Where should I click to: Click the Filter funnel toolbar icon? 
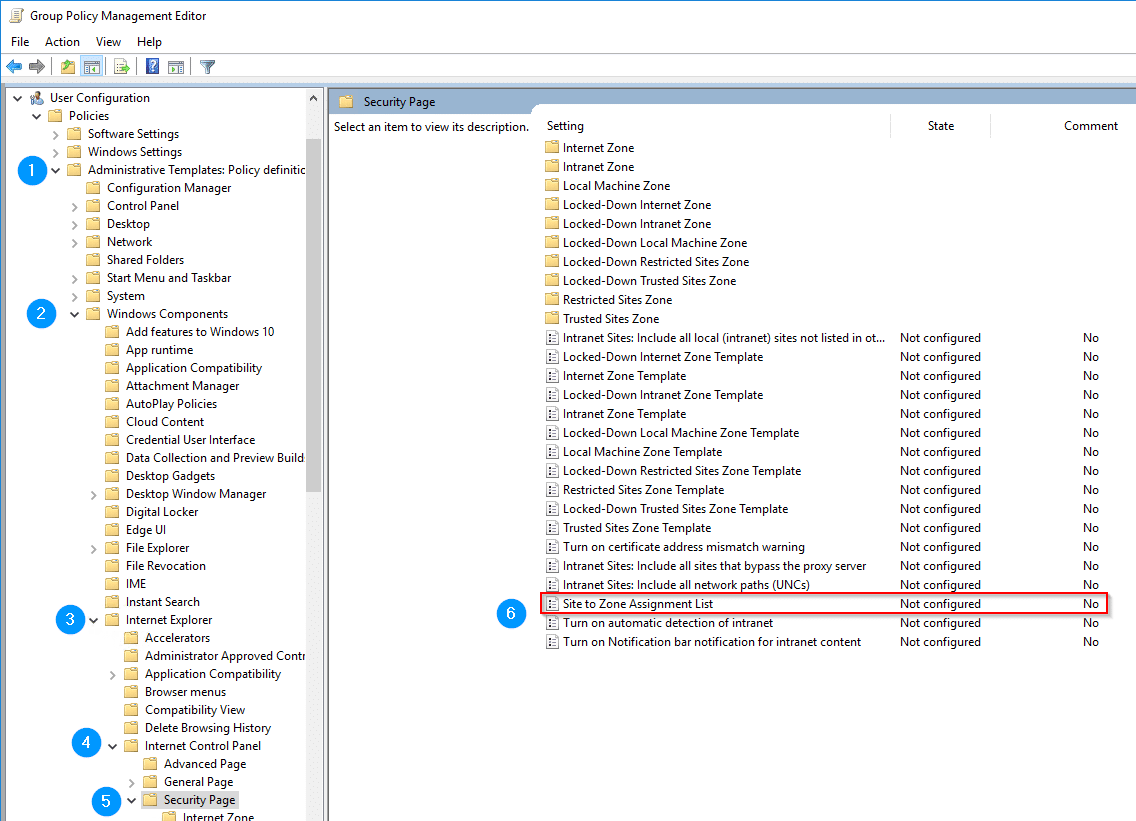207,67
